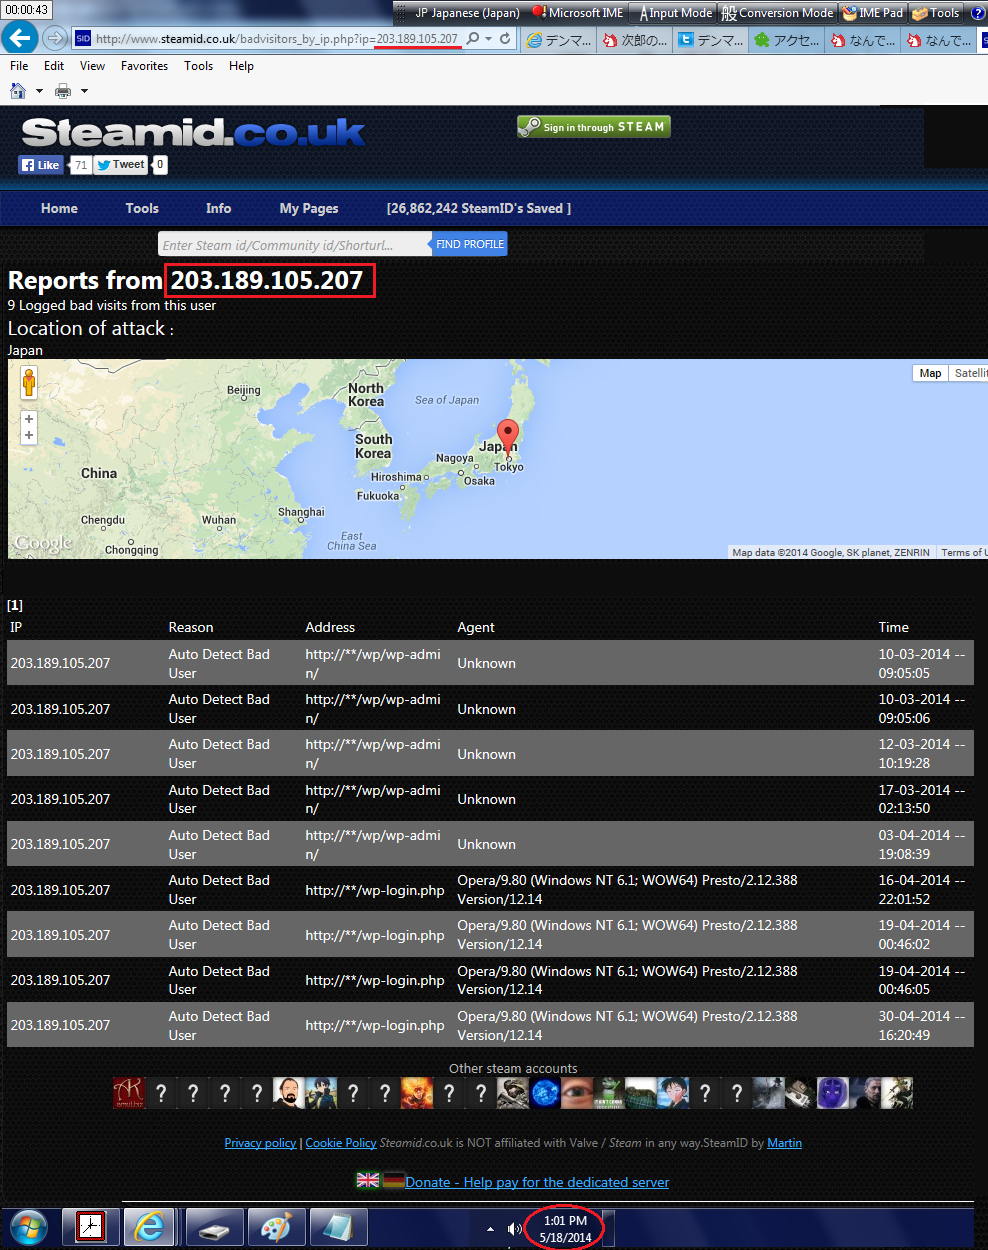Image resolution: width=988 pixels, height=1250 pixels.
Task: Expand the dropdown arrow beside the Home icon
Action: point(39,91)
